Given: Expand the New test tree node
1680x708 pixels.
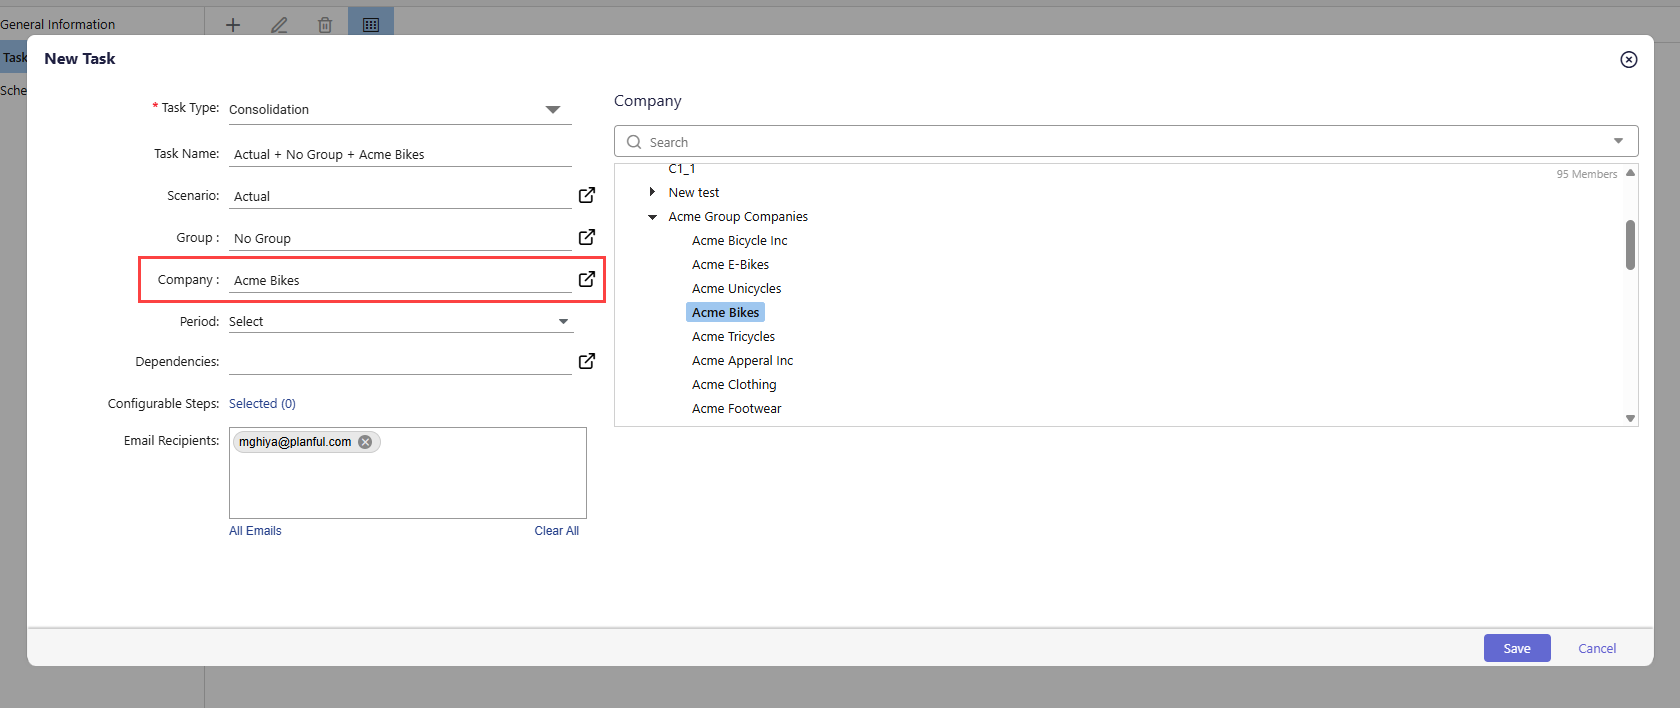Looking at the screenshot, I should 652,192.
